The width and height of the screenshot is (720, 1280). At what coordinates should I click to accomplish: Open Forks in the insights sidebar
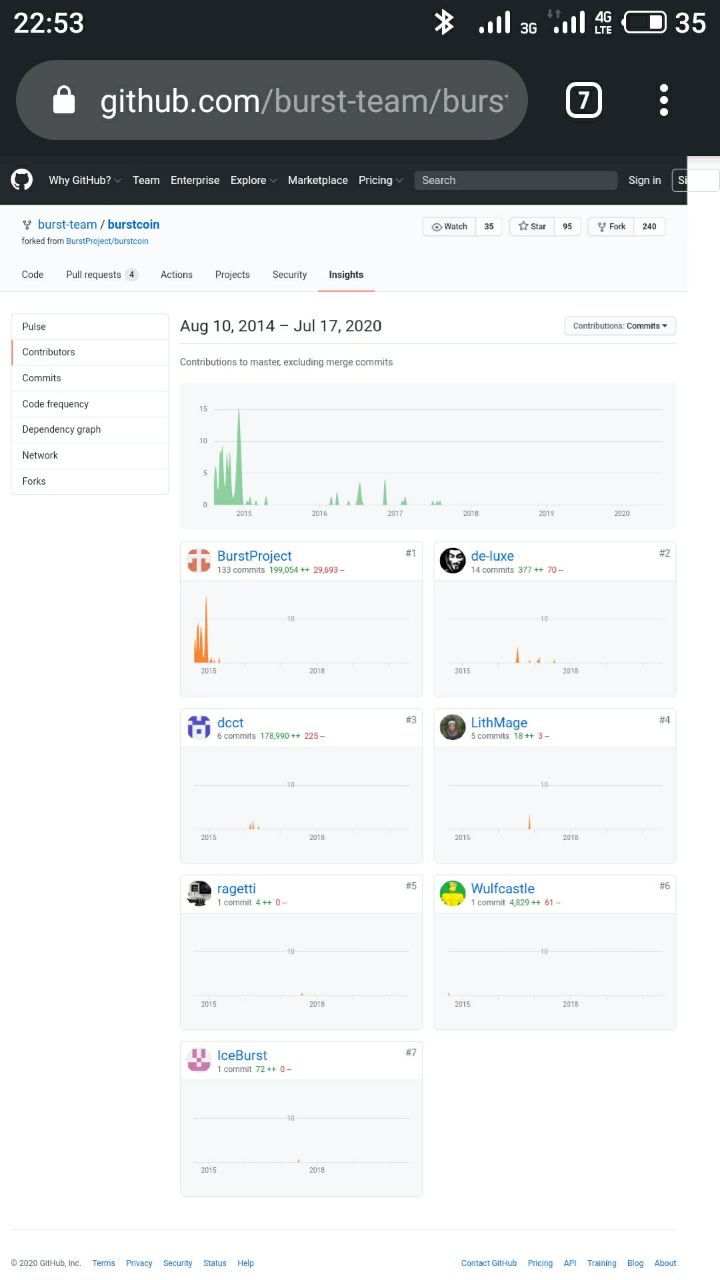click(x=90, y=481)
